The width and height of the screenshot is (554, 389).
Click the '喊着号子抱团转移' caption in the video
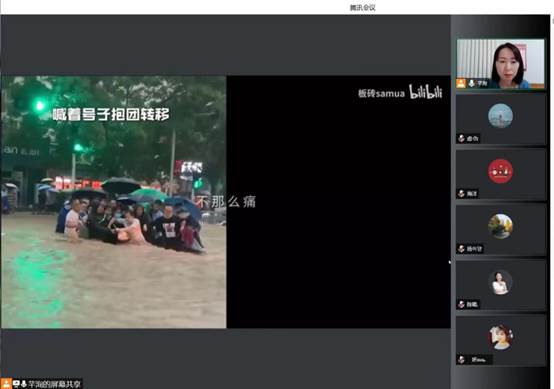tap(111, 114)
